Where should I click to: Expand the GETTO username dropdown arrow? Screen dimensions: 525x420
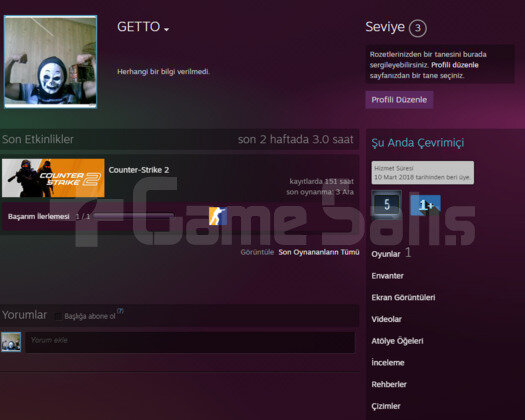[x=166, y=30]
